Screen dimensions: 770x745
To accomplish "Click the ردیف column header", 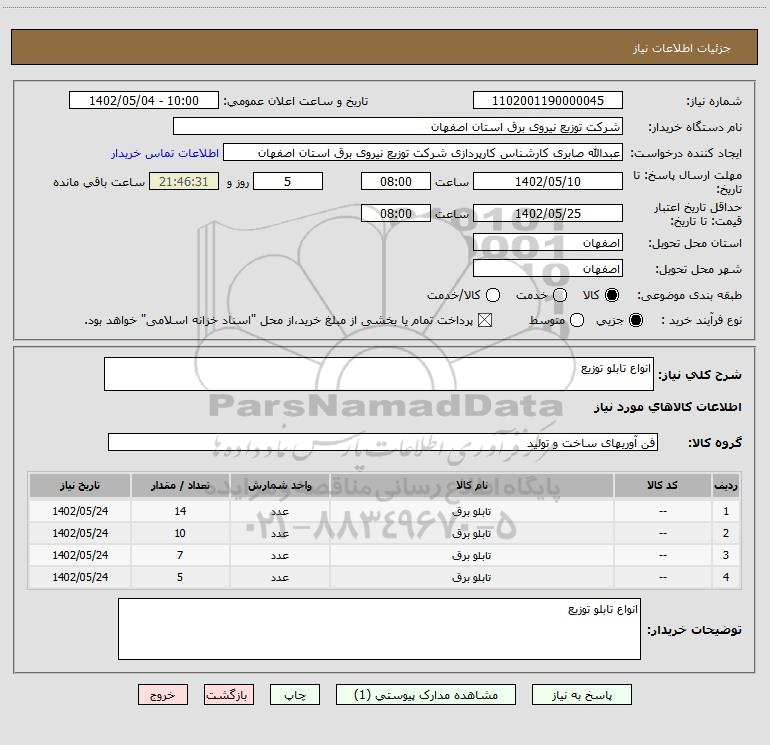I will click(x=726, y=485).
